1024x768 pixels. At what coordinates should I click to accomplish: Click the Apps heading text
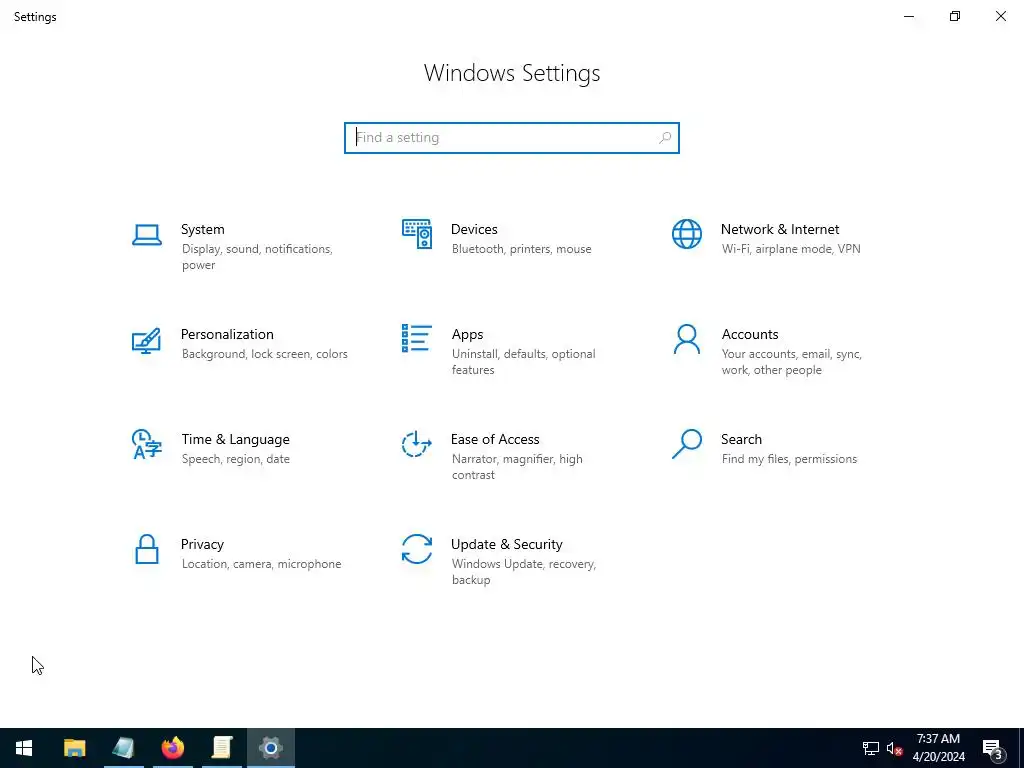tap(468, 334)
